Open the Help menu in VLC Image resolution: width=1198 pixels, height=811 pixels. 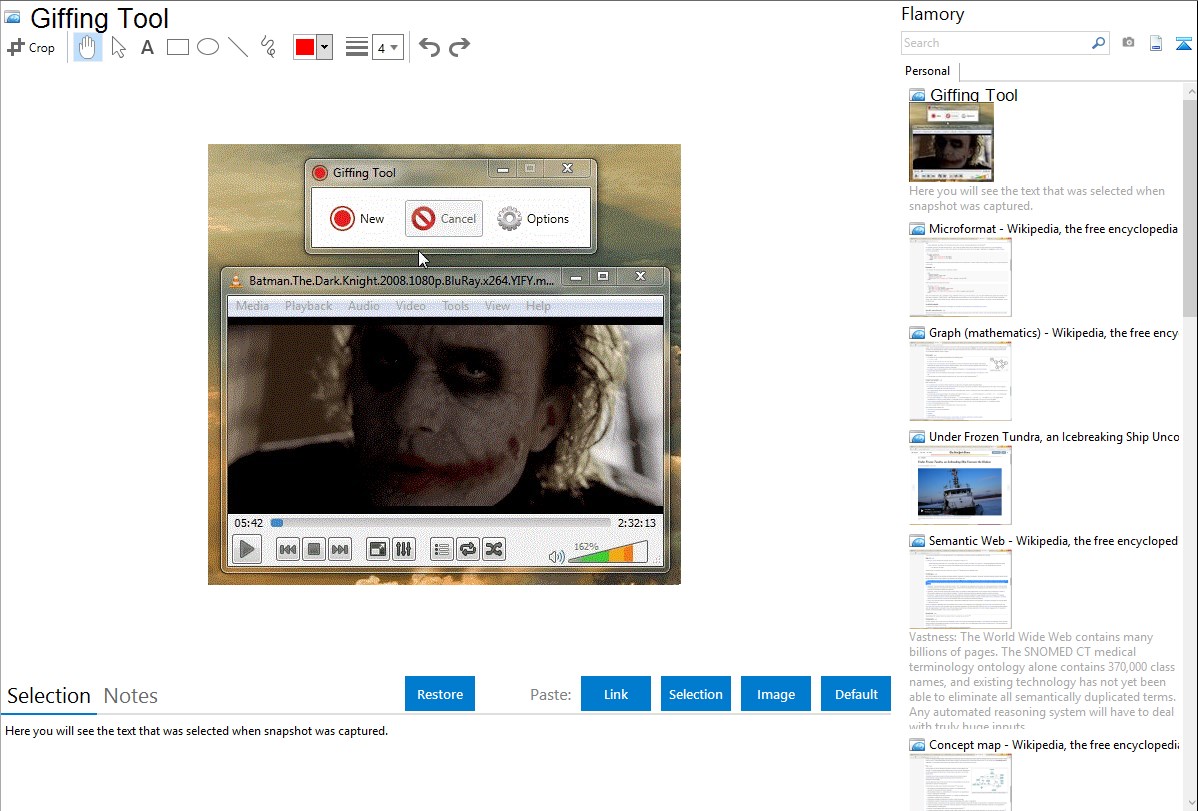[x=538, y=306]
